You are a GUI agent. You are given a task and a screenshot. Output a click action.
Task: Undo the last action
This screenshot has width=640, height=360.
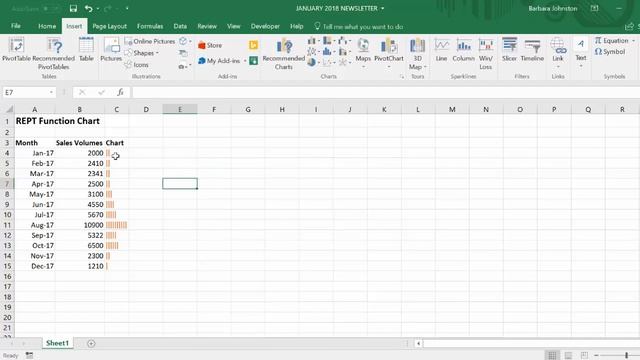click(89, 8)
